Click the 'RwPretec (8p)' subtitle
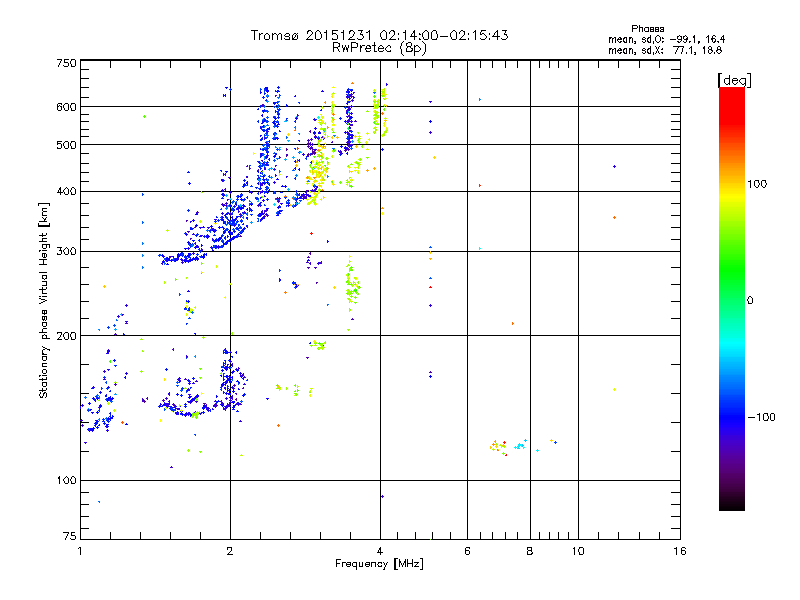Image resolution: width=800 pixels, height=600 pixels. pos(379,48)
